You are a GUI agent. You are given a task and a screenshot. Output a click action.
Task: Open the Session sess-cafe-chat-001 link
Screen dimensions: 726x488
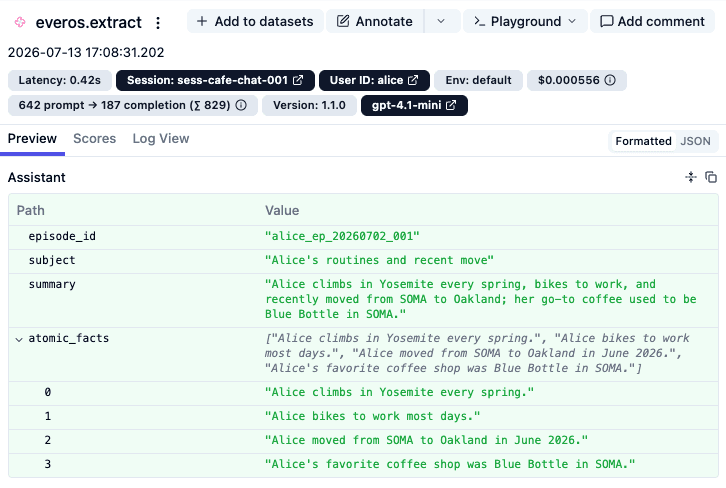point(215,80)
